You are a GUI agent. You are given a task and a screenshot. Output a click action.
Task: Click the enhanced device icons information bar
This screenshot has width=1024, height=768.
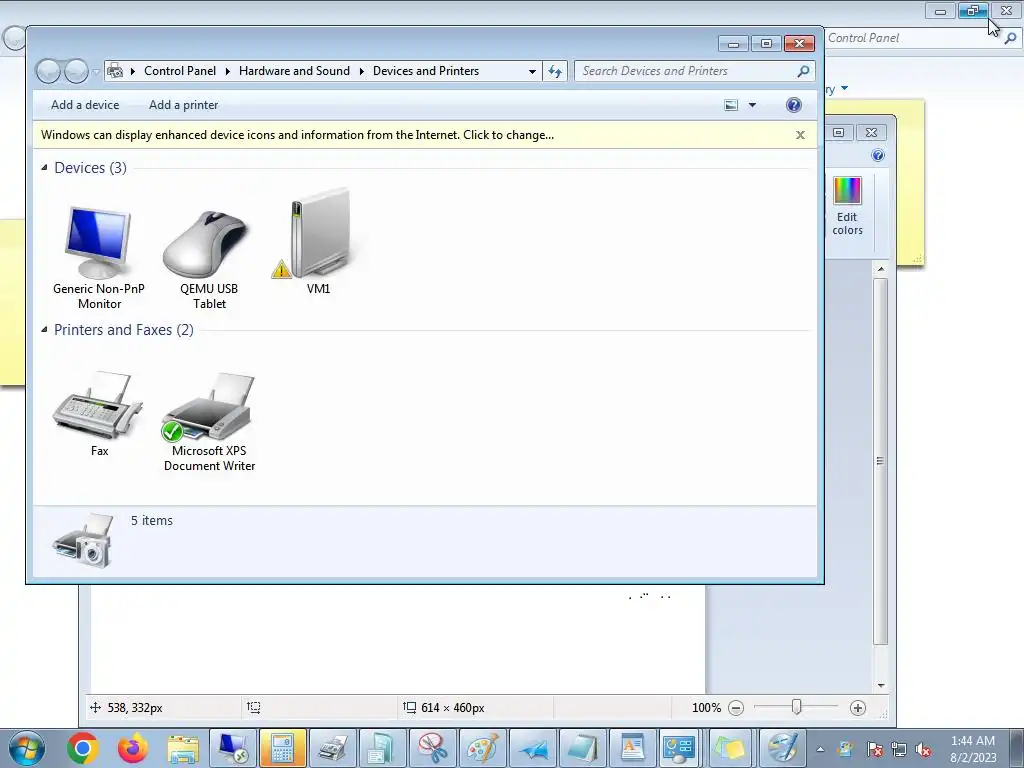pyautogui.click(x=425, y=135)
